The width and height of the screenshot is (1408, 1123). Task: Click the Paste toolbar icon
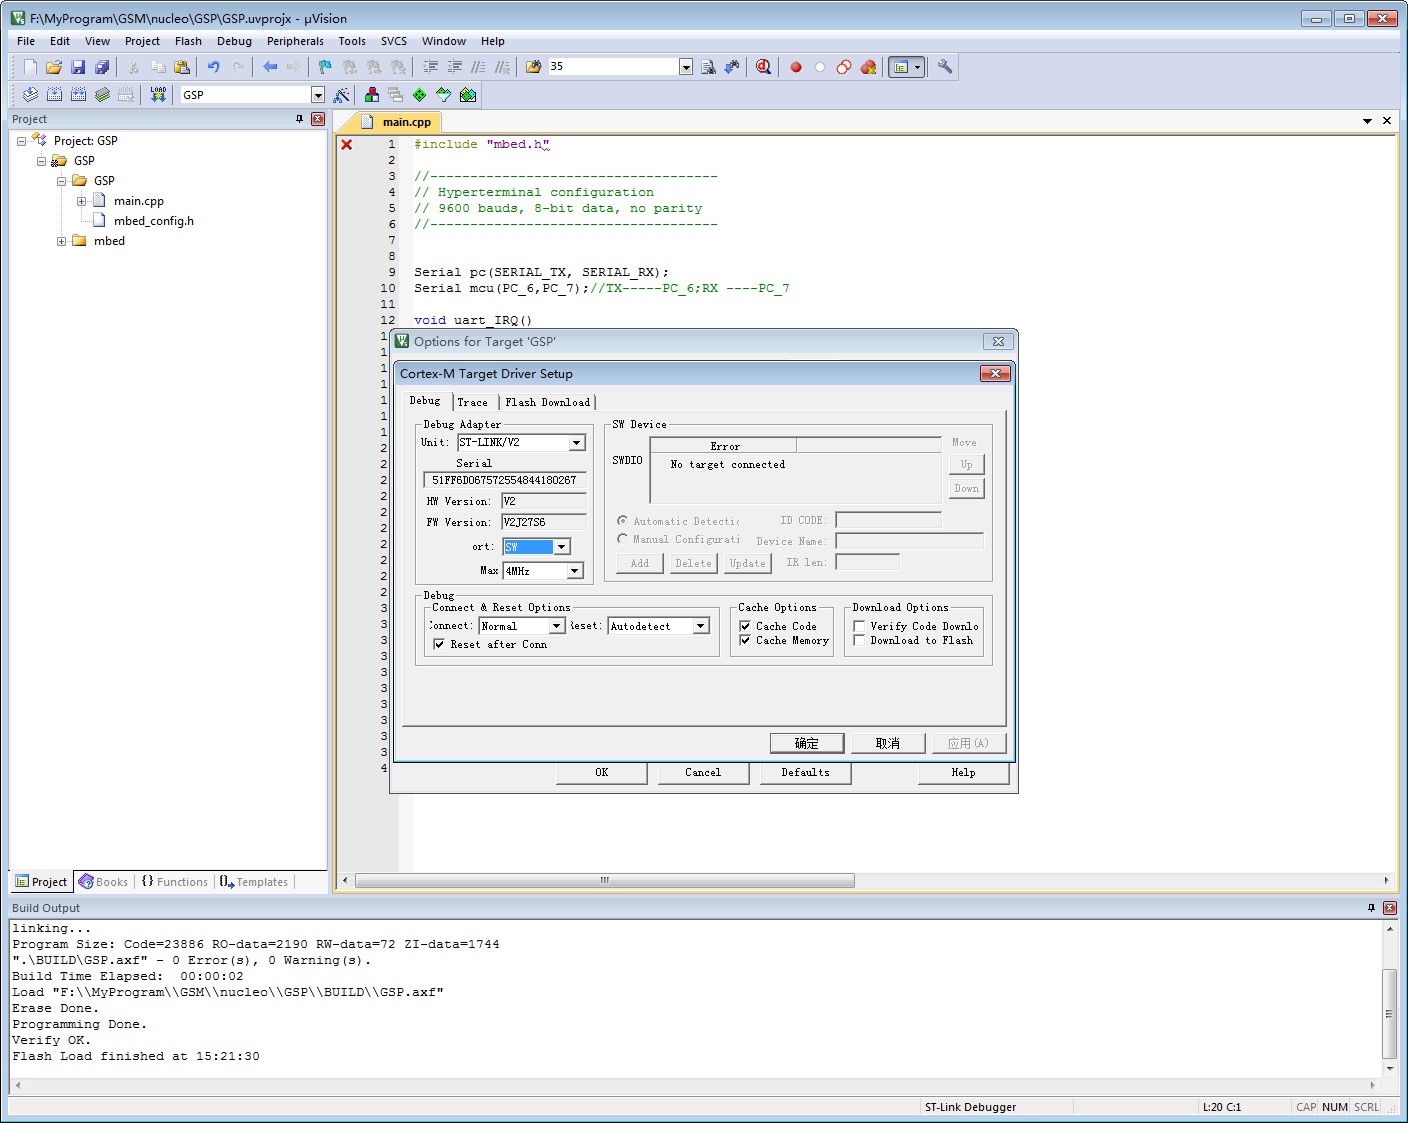tap(182, 67)
